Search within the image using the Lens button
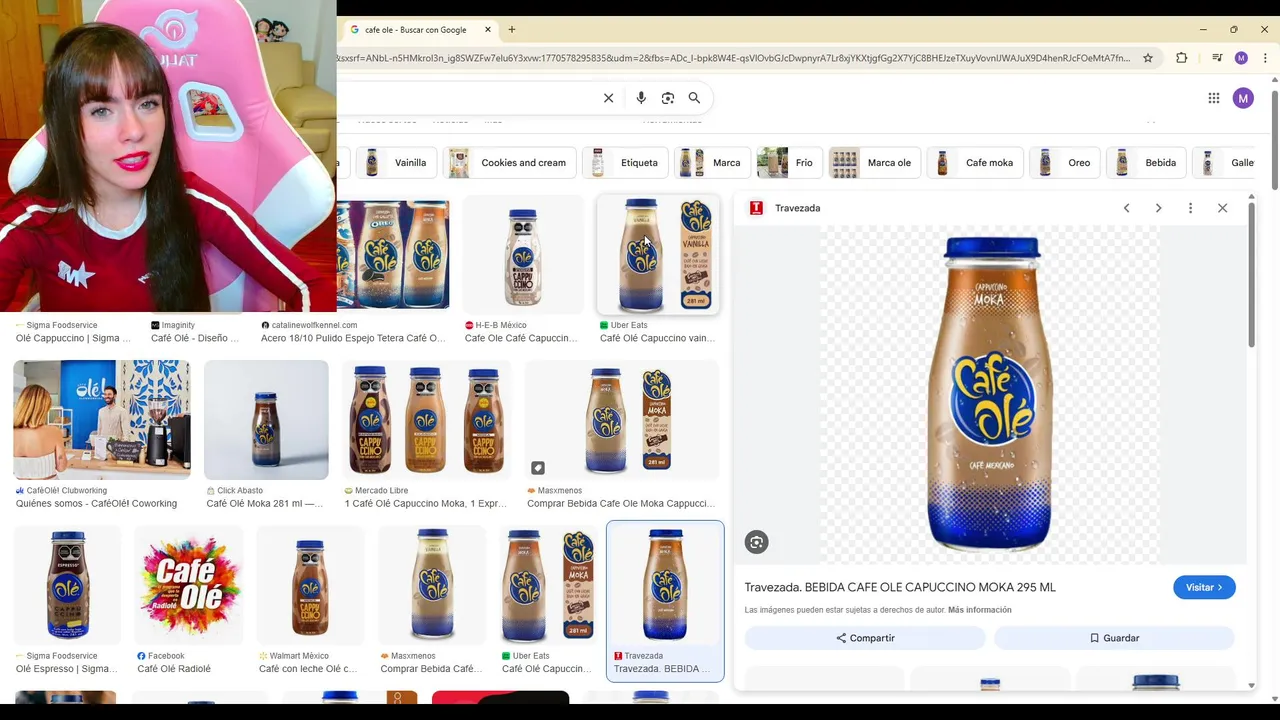Image resolution: width=1280 pixels, height=720 pixels. coord(756,542)
